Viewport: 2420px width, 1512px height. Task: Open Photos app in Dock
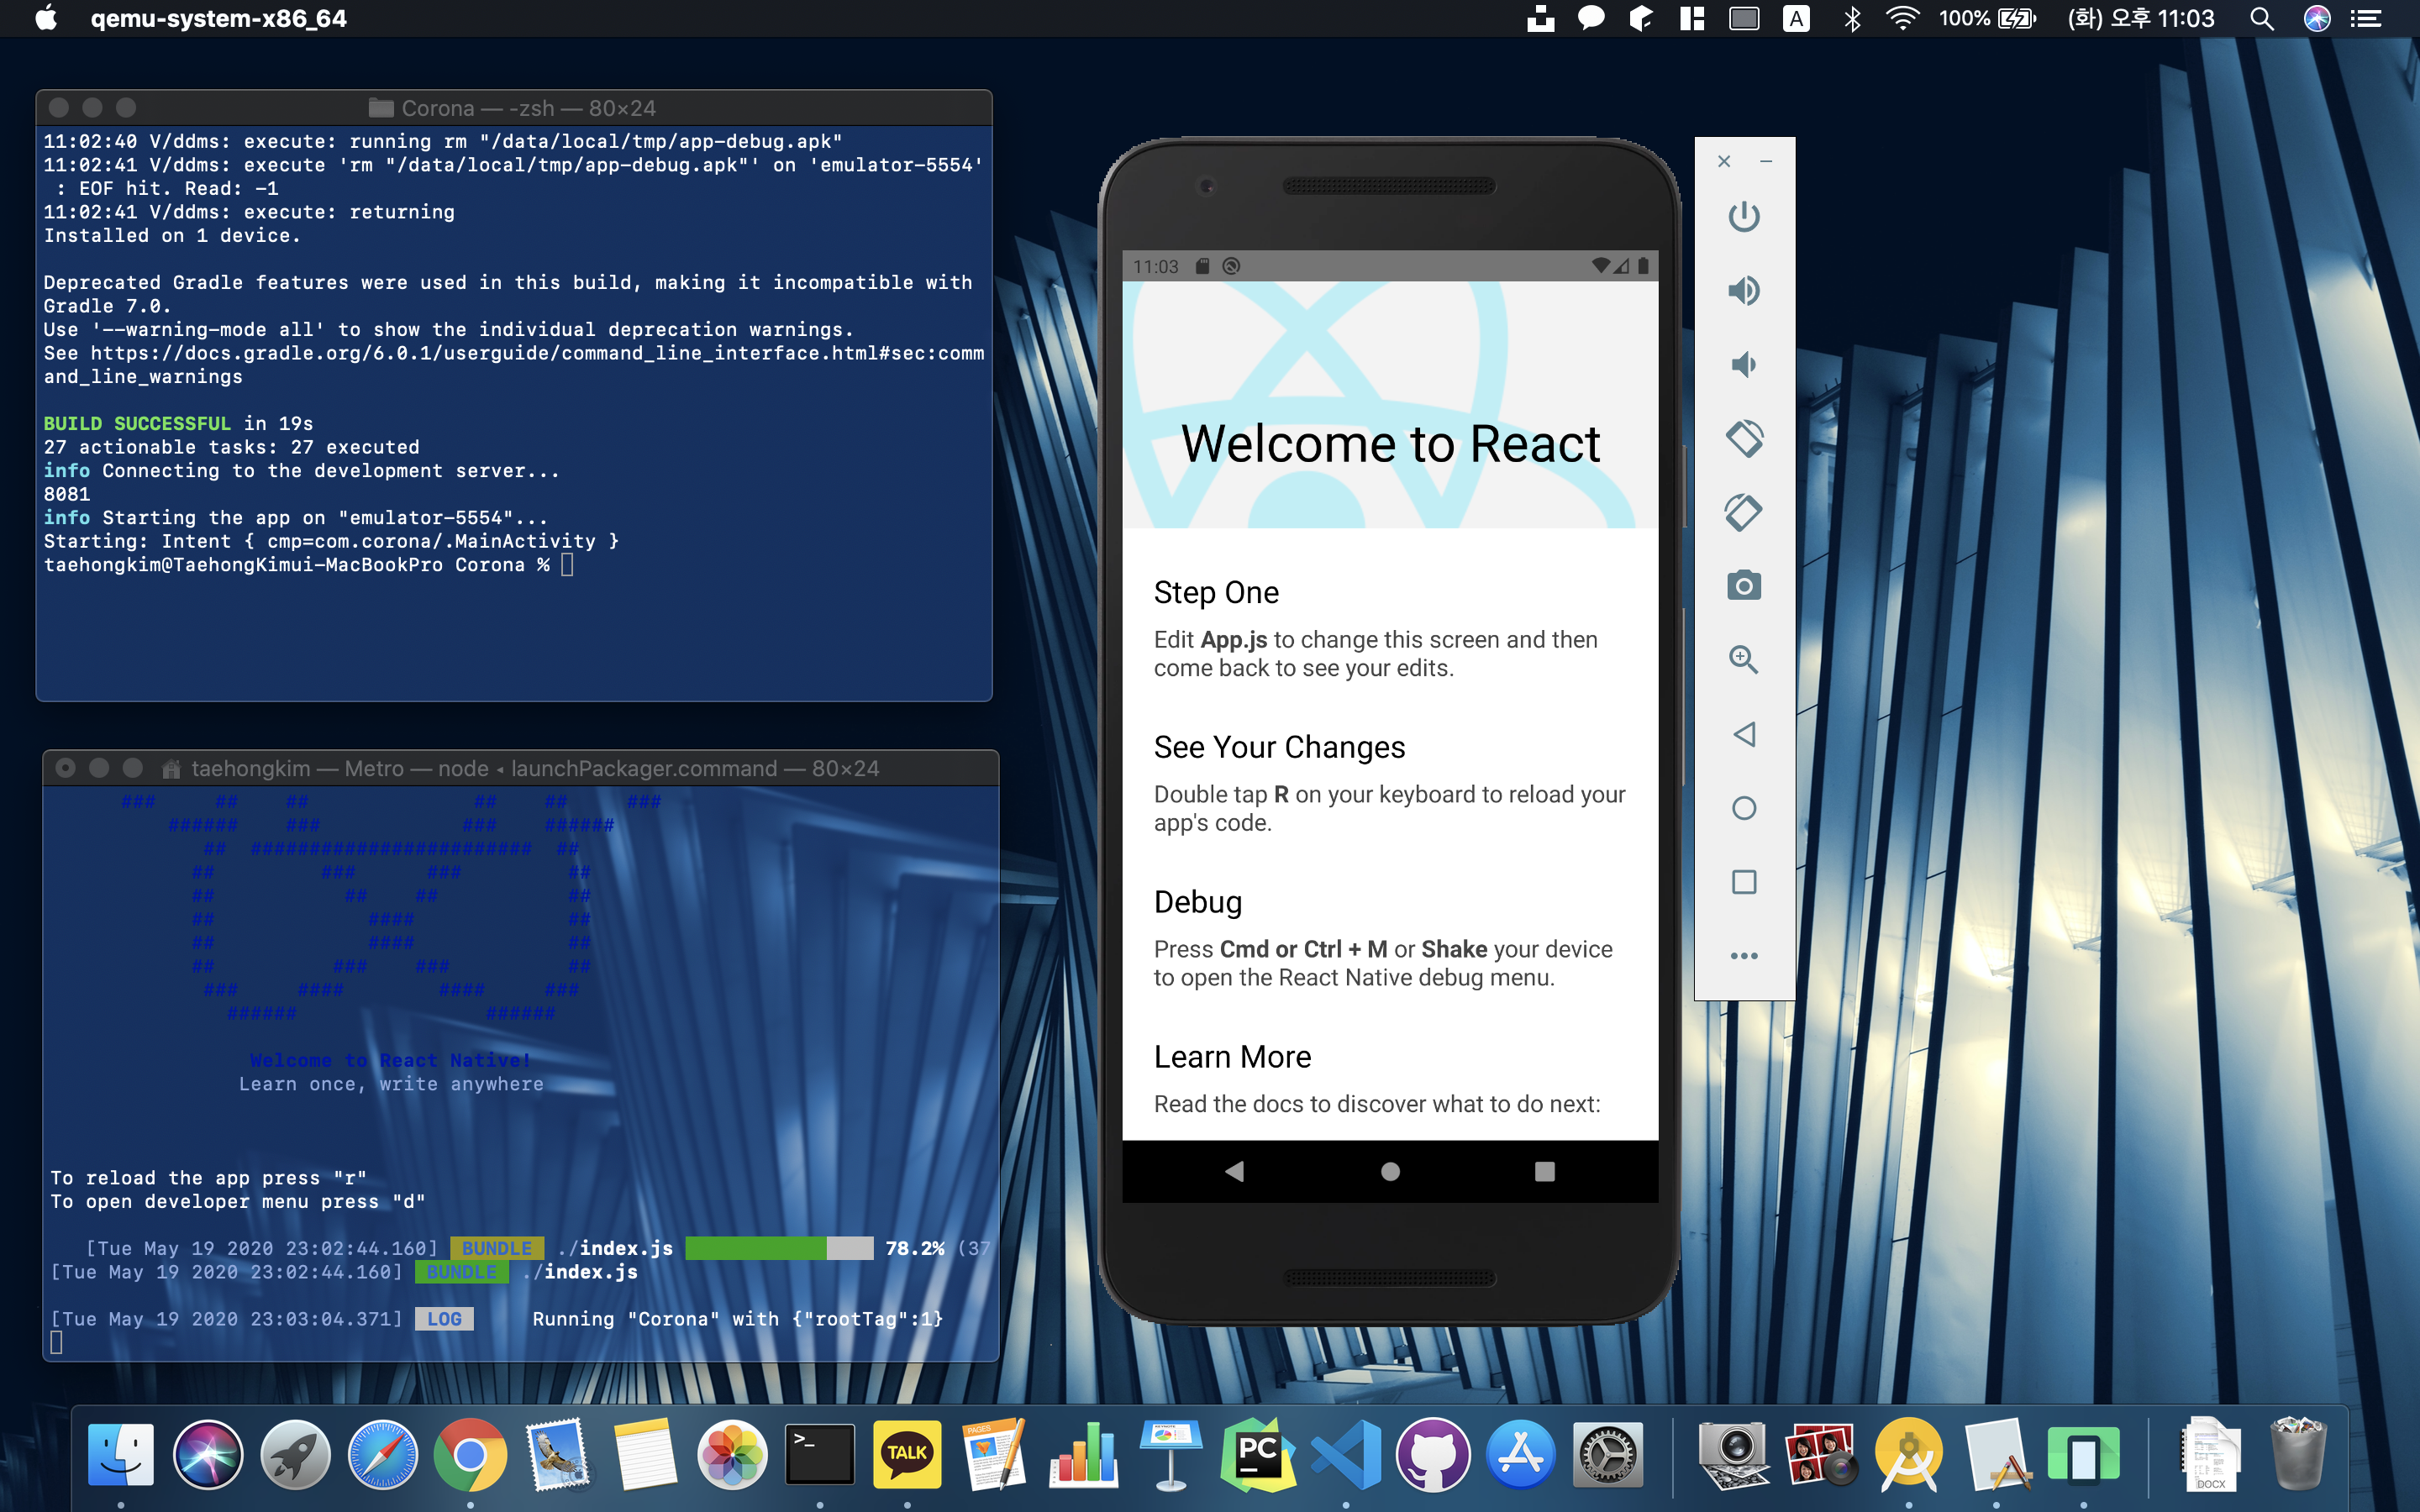click(x=732, y=1454)
